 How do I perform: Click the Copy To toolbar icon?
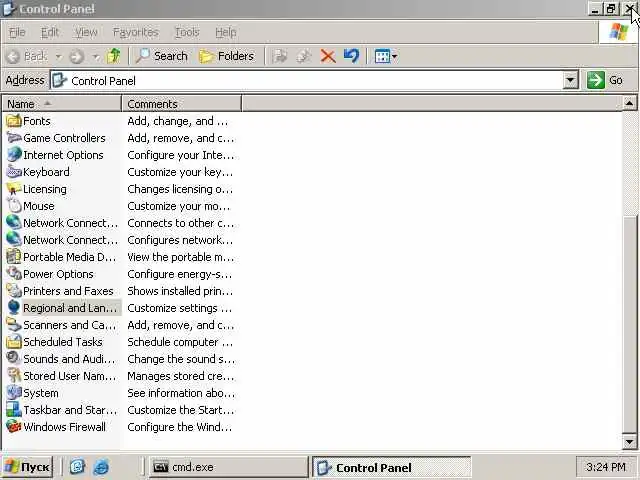click(x=304, y=56)
